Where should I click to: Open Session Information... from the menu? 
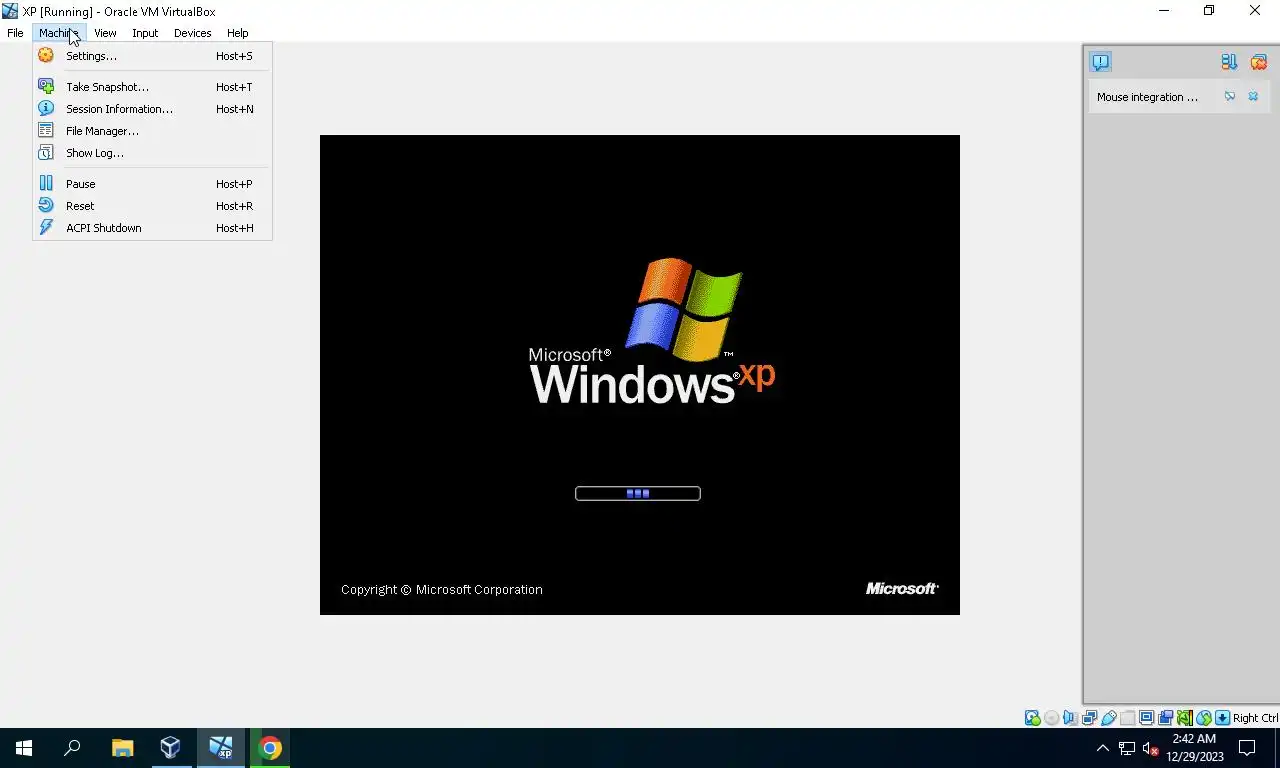click(x=152, y=109)
